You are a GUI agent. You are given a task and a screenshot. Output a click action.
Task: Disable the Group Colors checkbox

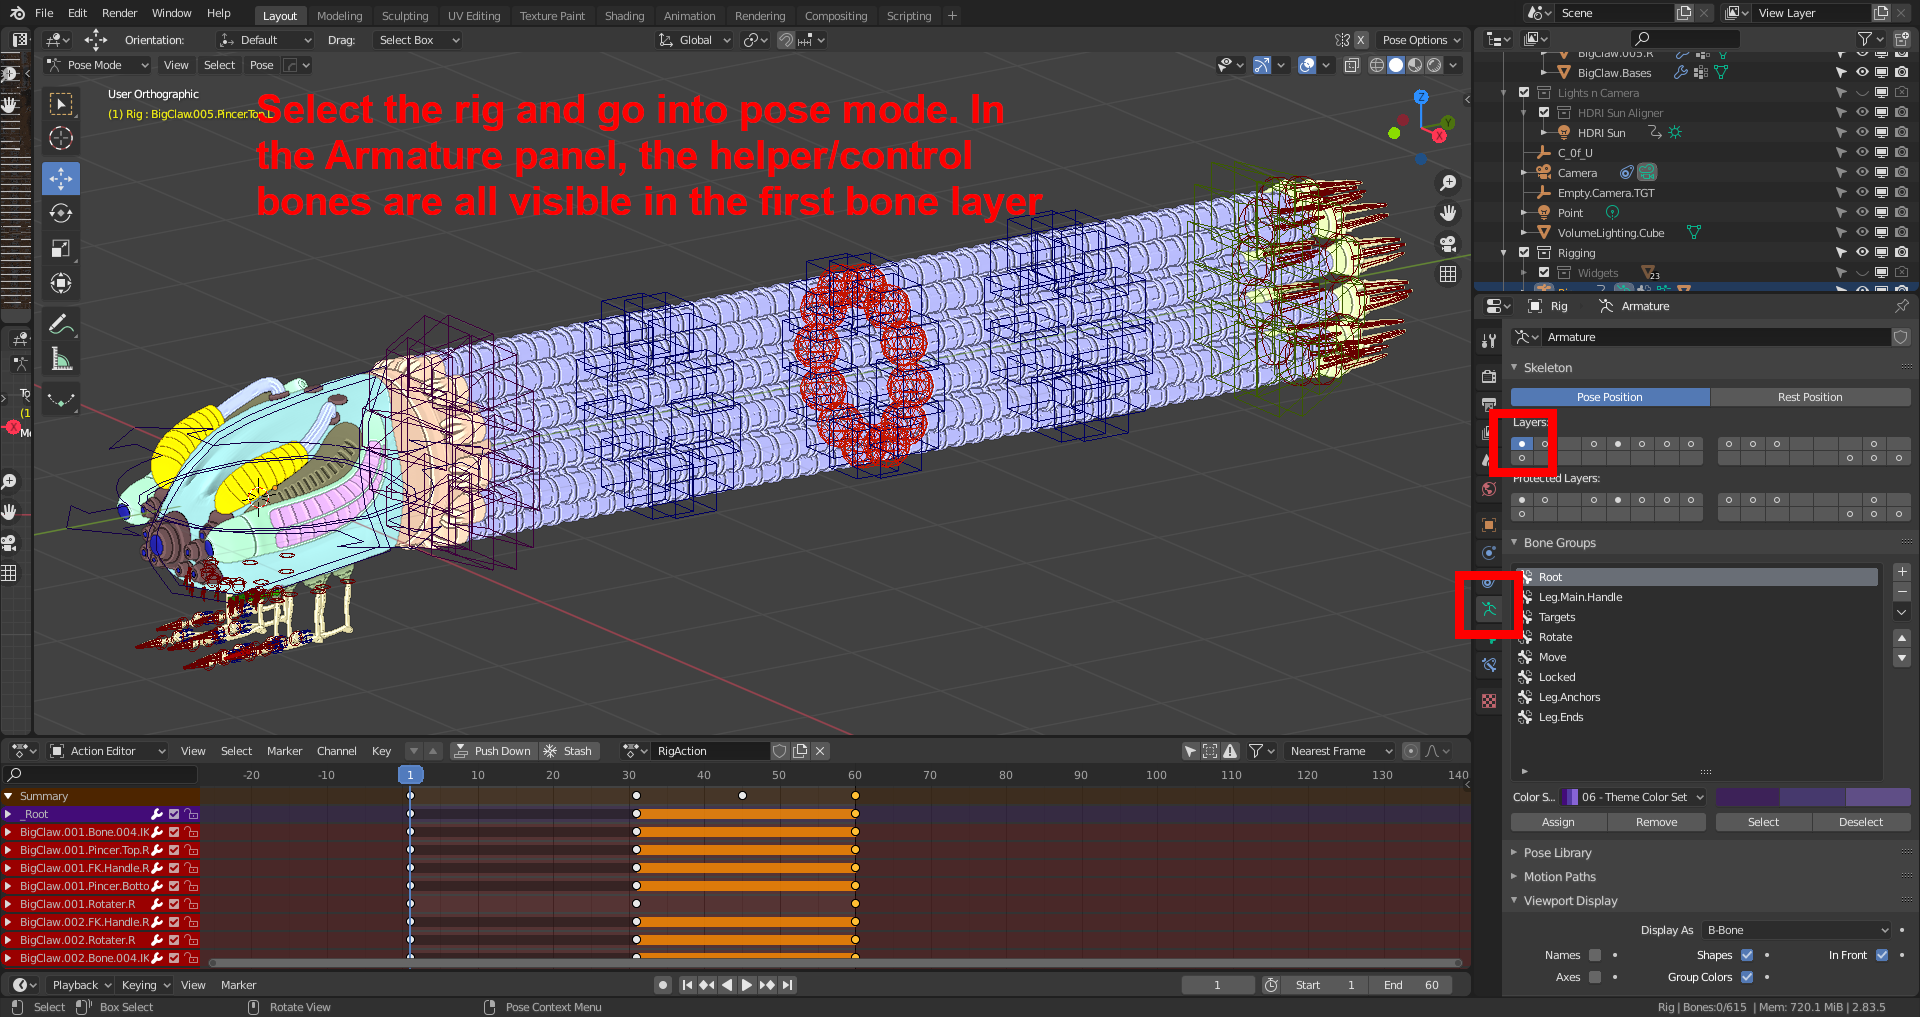click(1747, 977)
